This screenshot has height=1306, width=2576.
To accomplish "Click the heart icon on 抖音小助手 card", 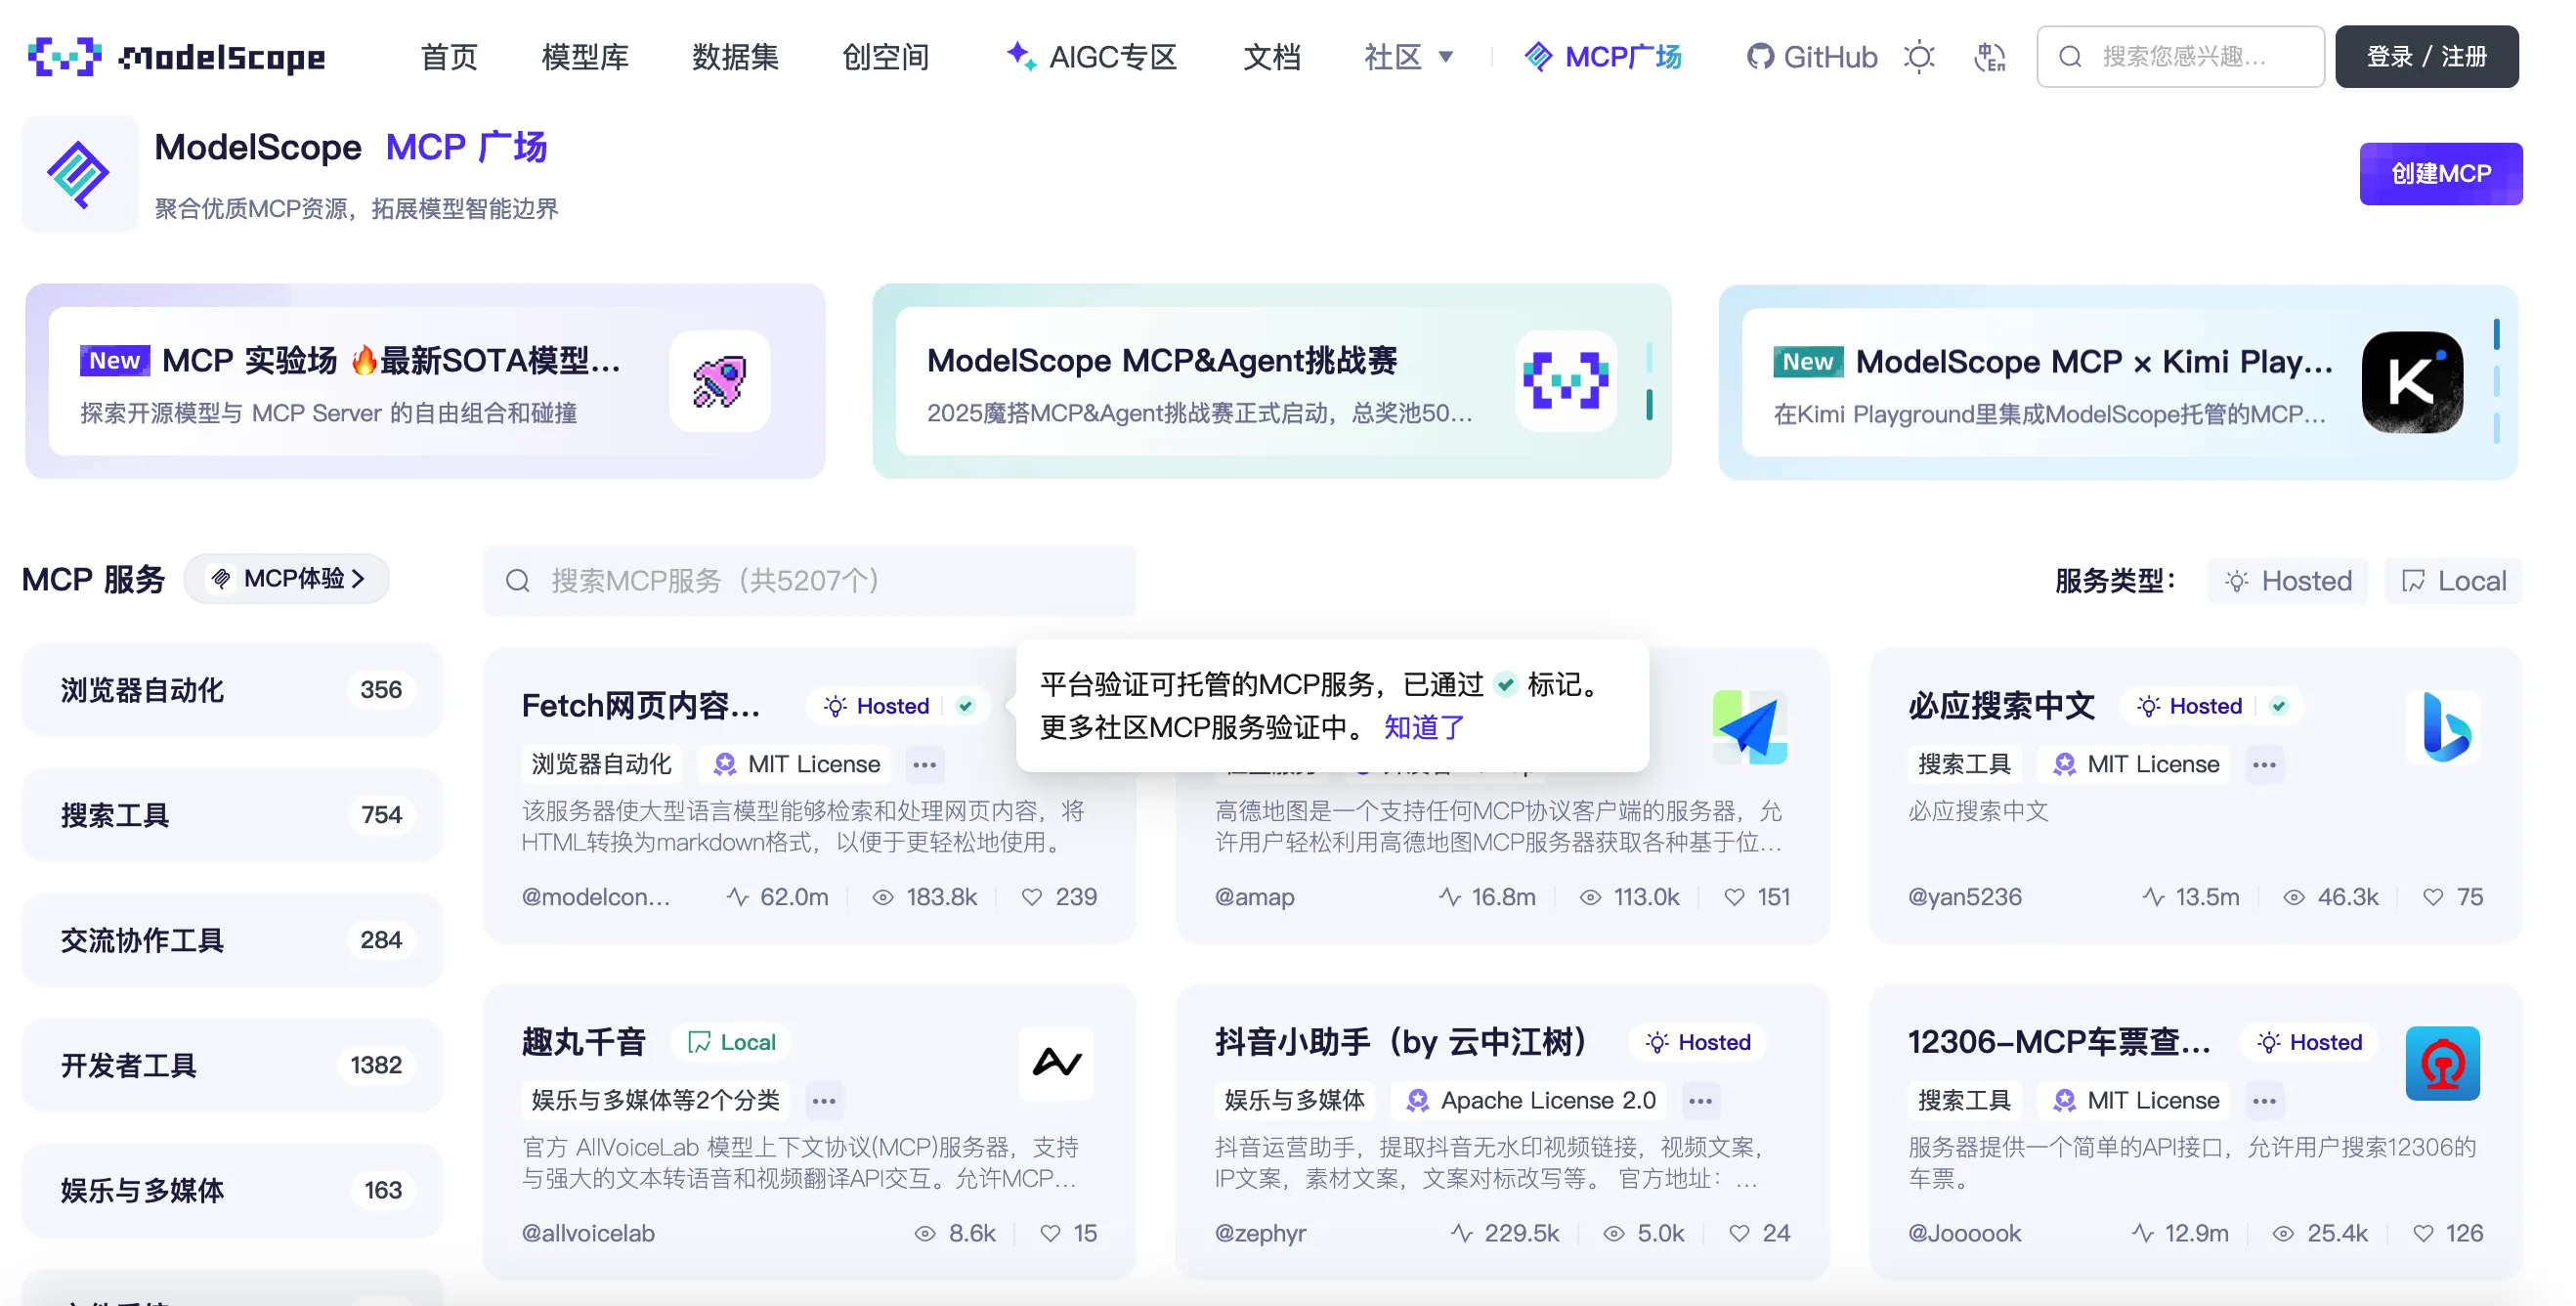I will click(1740, 1233).
